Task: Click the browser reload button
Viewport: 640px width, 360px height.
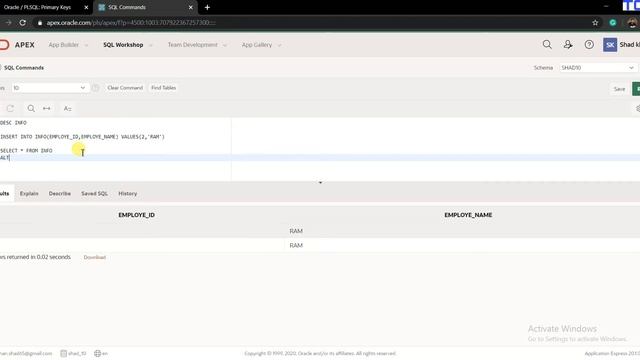Action: (22, 23)
